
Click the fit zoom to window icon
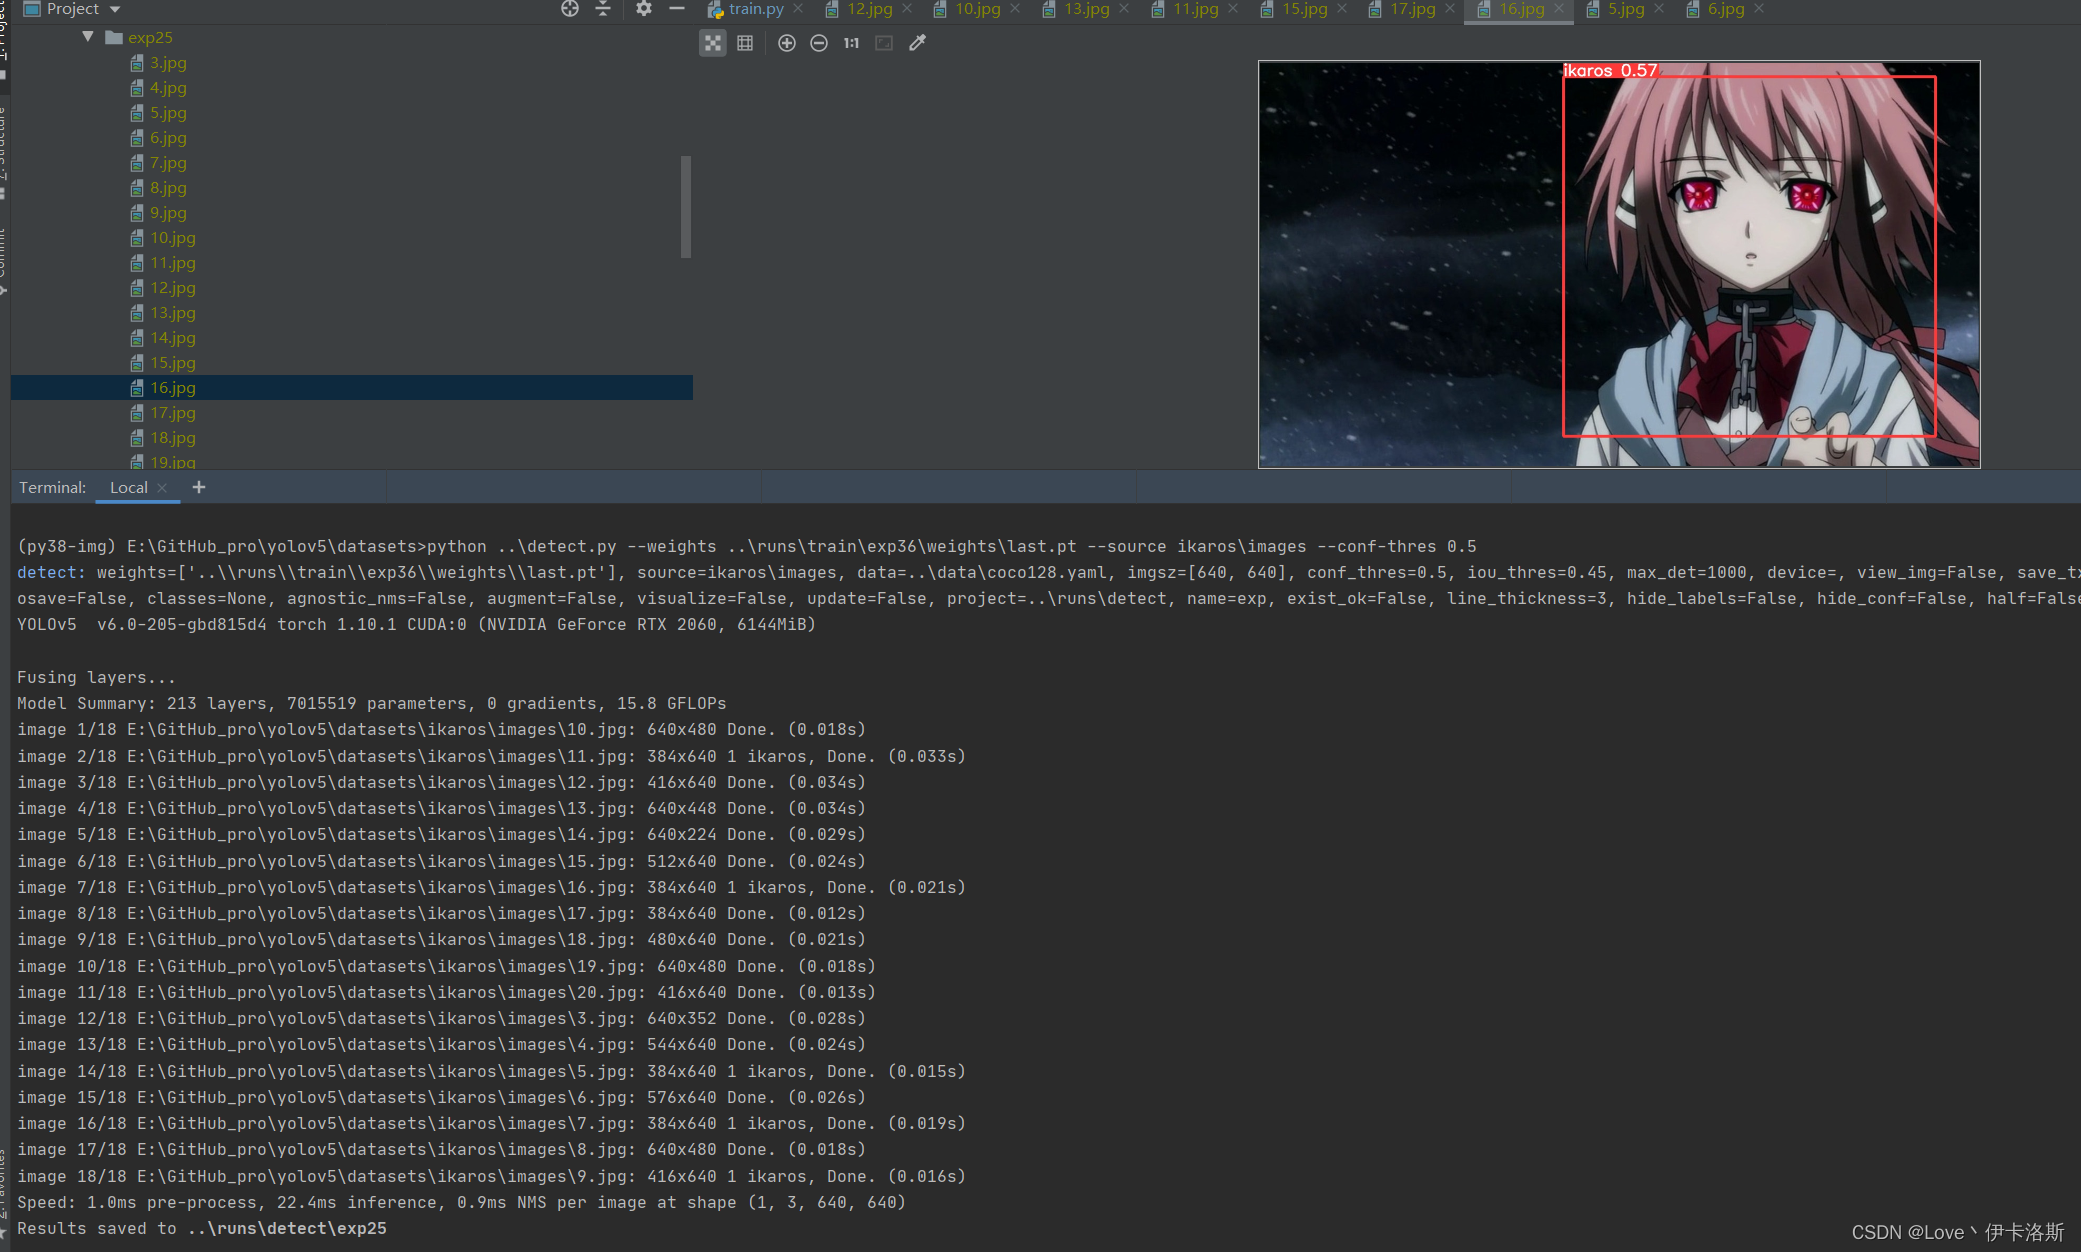tap(884, 43)
